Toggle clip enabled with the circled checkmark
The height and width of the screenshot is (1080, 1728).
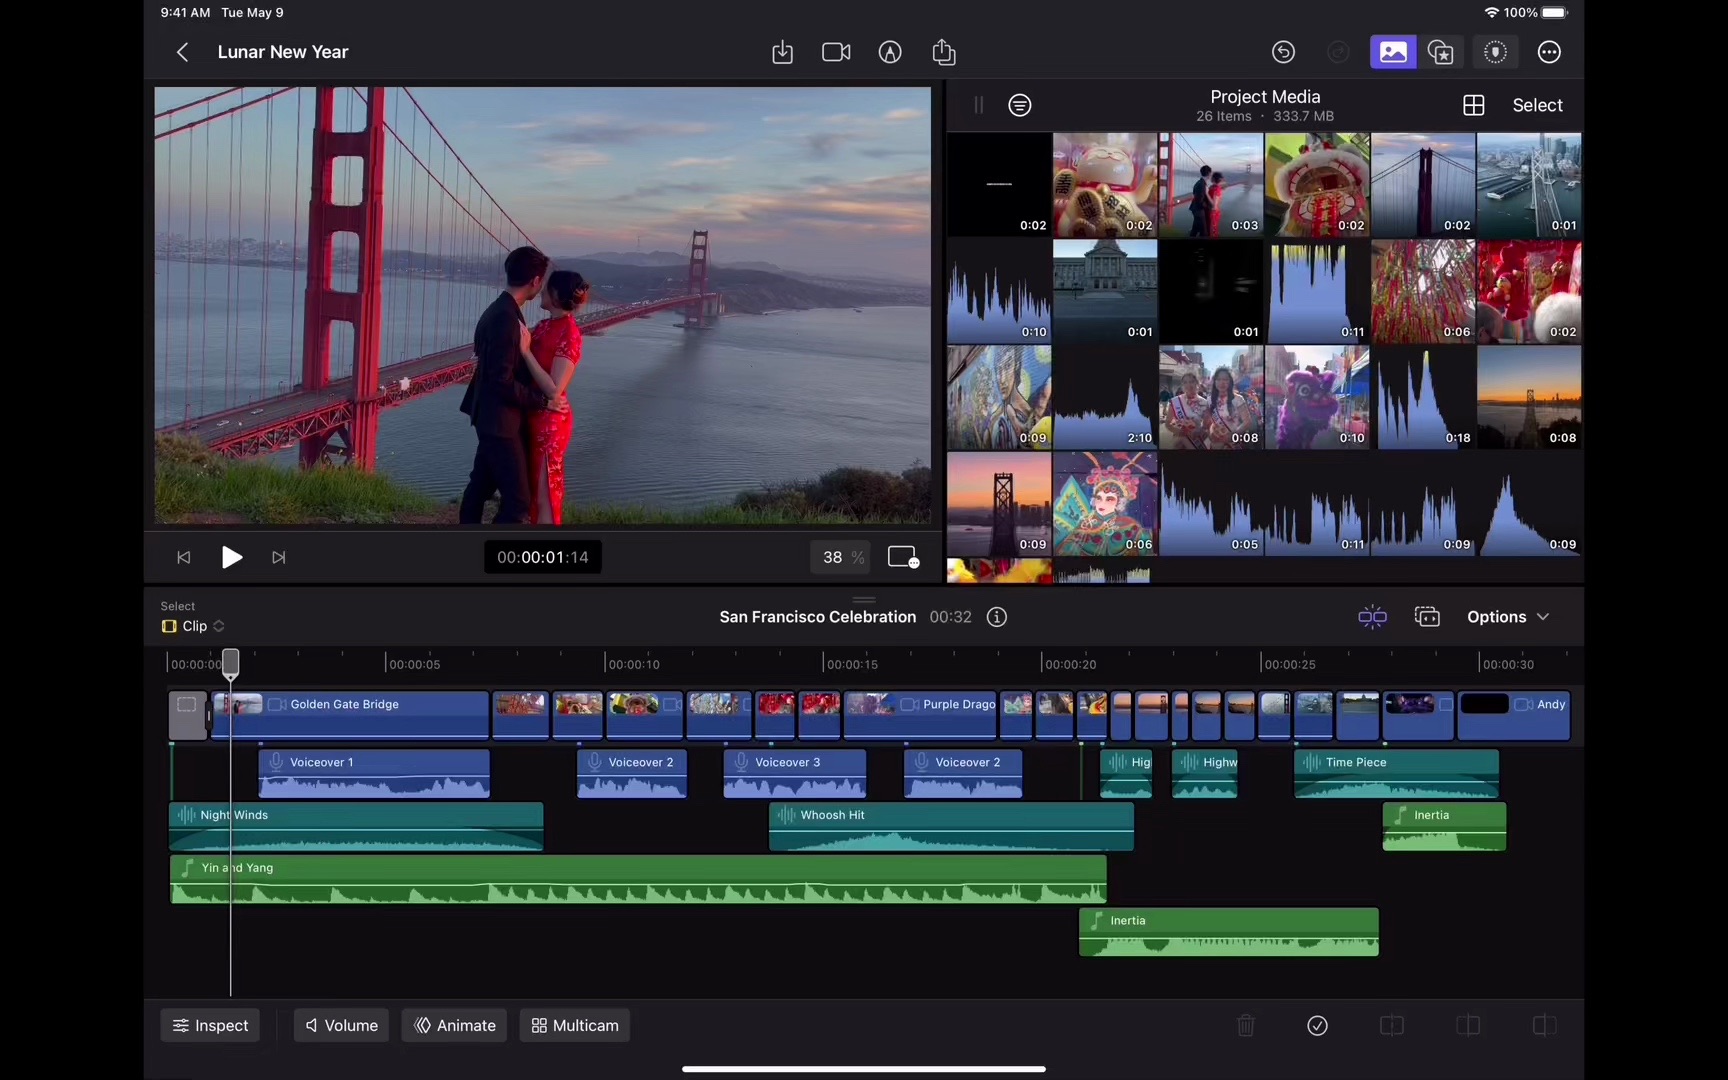click(1317, 1025)
